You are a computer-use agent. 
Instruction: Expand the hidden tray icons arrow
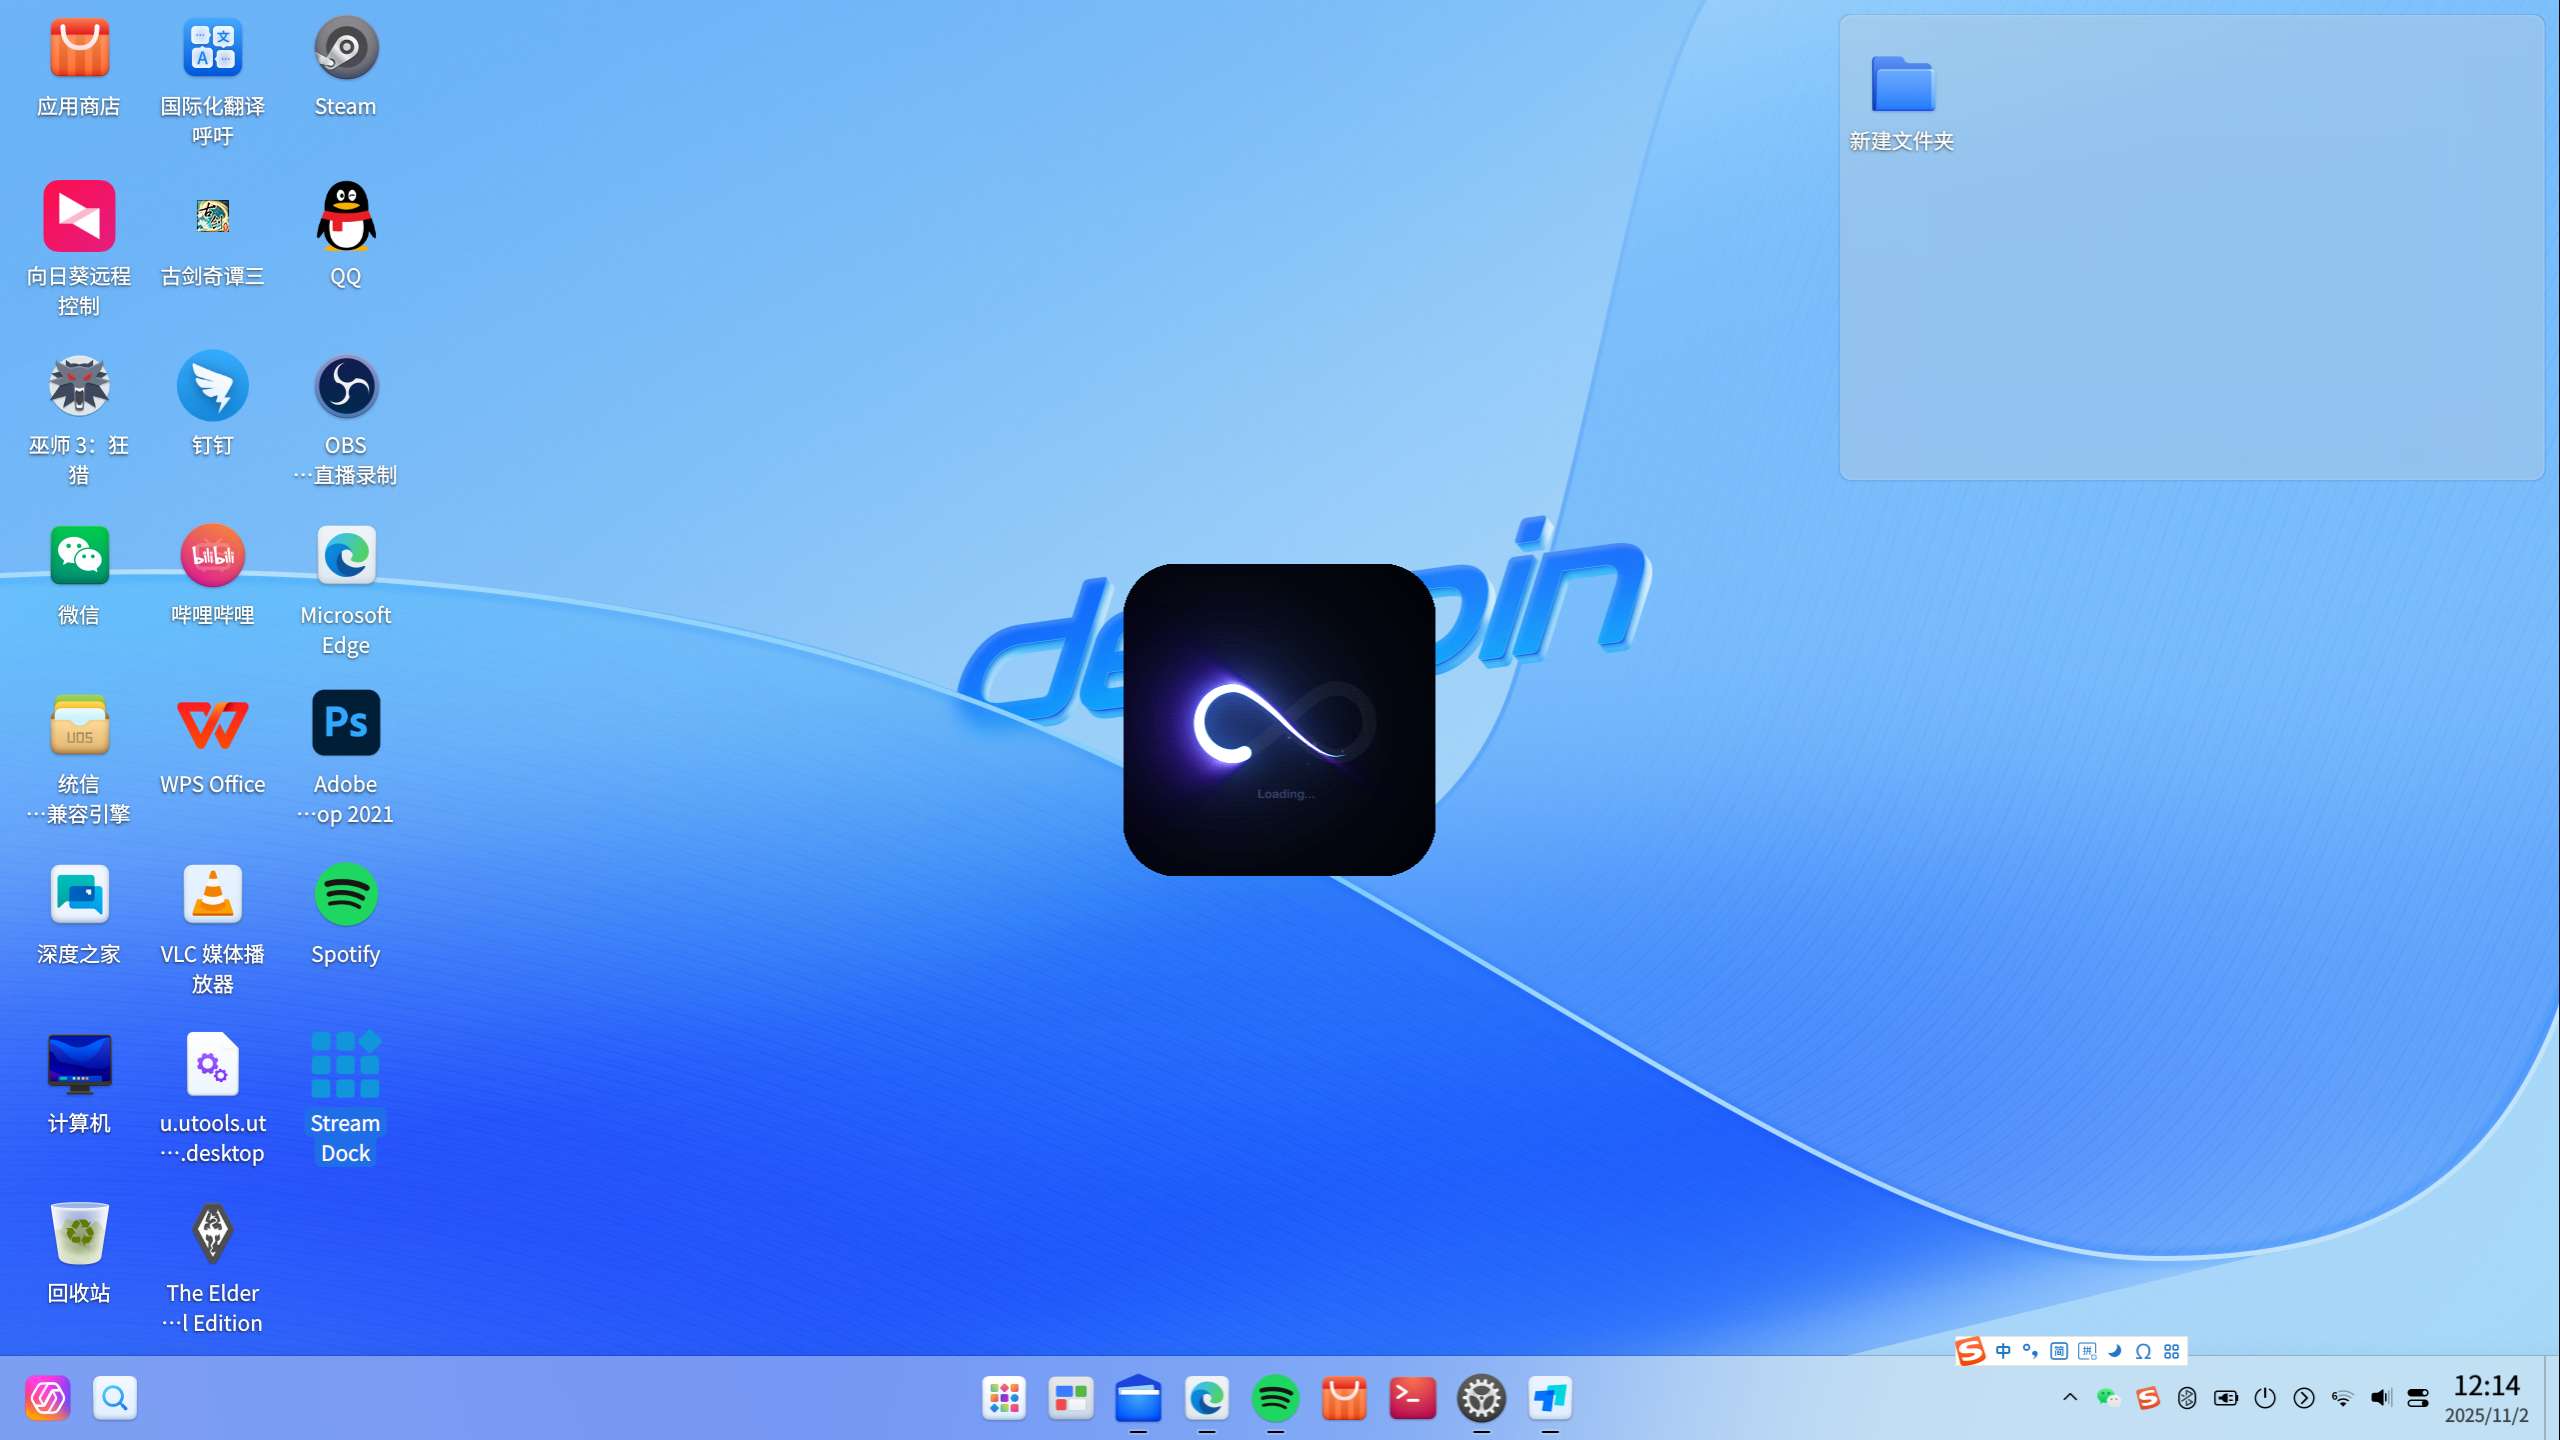pos(2070,1398)
